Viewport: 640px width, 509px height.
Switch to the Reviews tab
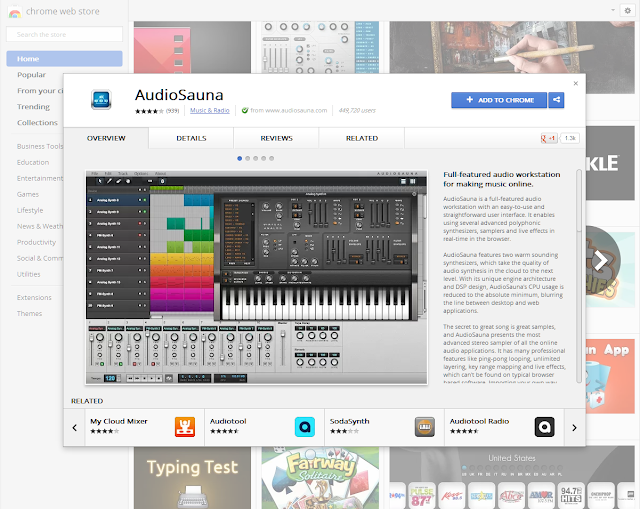pos(276,138)
